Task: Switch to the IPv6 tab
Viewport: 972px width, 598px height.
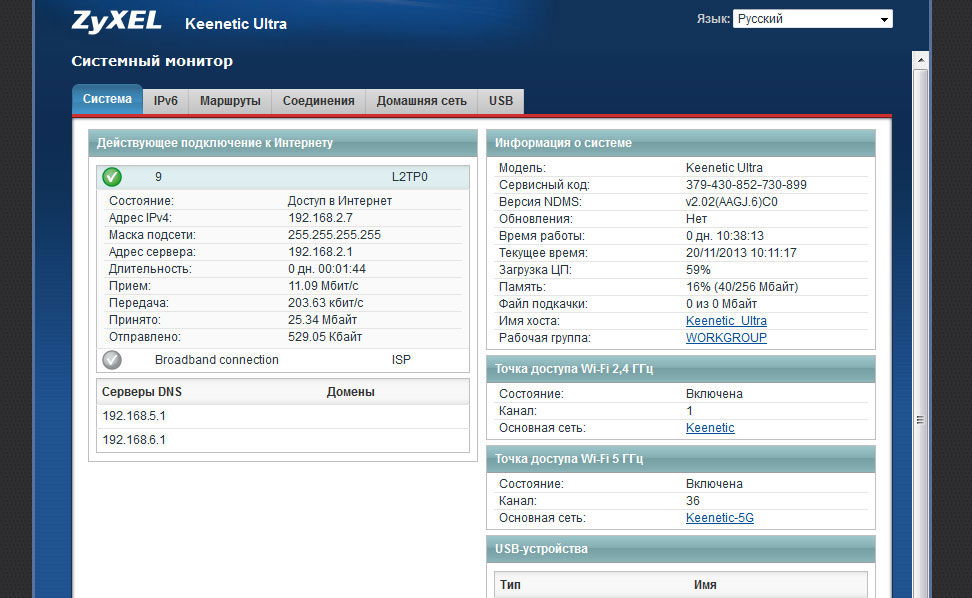Action: [x=166, y=101]
